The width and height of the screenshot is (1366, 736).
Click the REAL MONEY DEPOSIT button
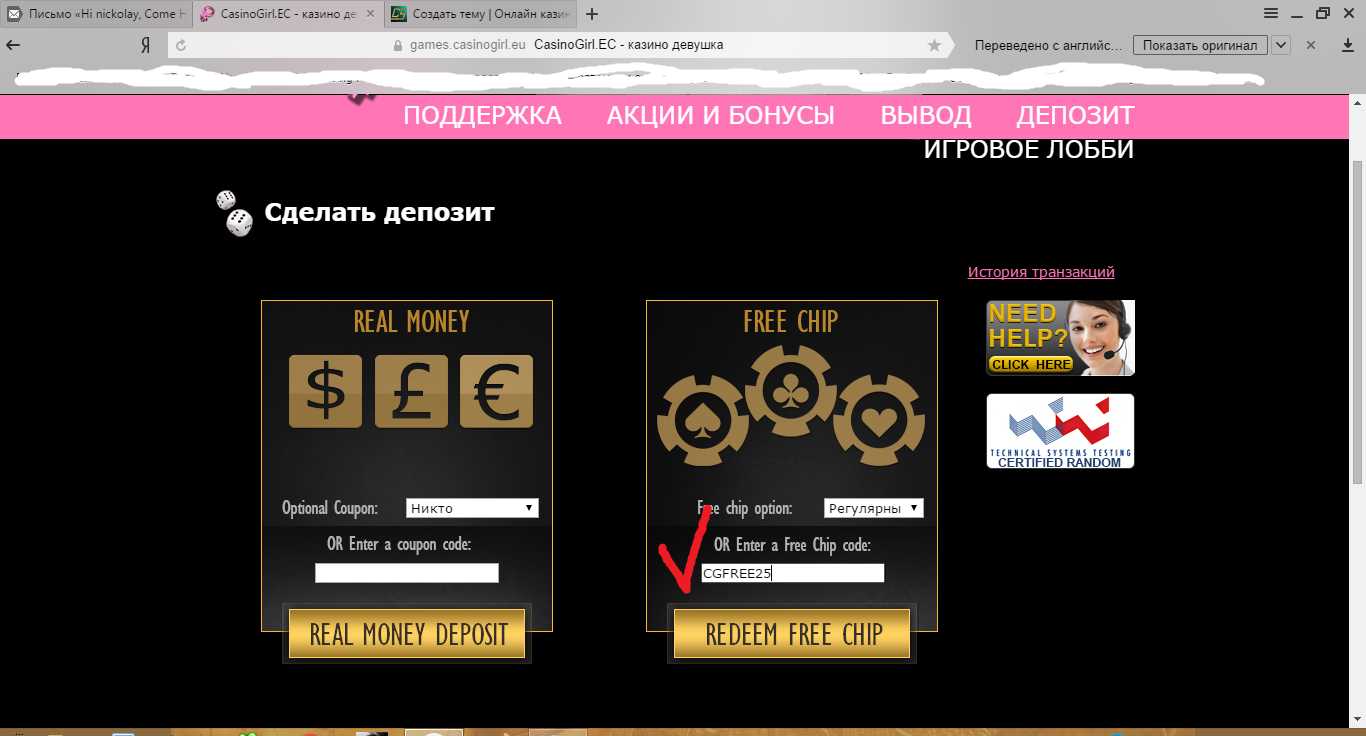click(407, 634)
